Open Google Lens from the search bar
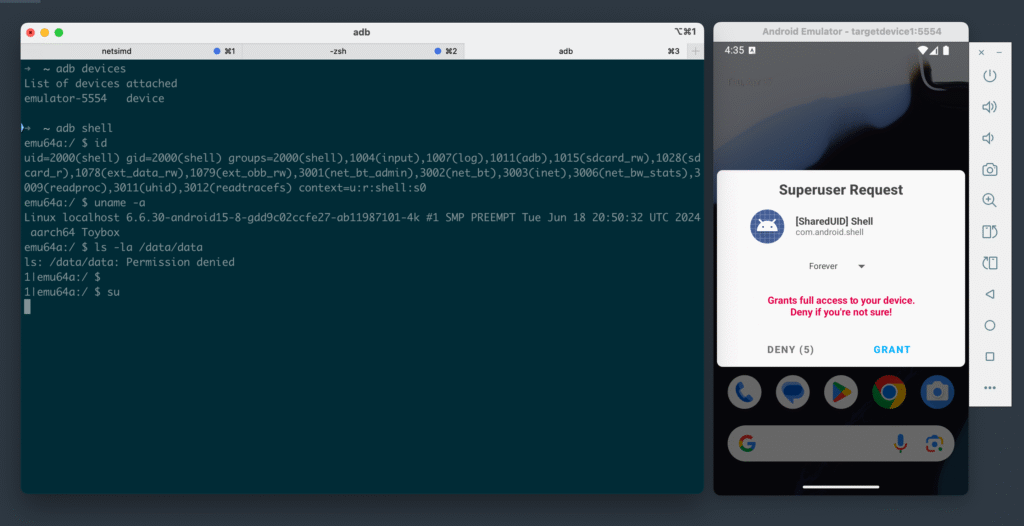The image size is (1024, 526). (x=933, y=442)
